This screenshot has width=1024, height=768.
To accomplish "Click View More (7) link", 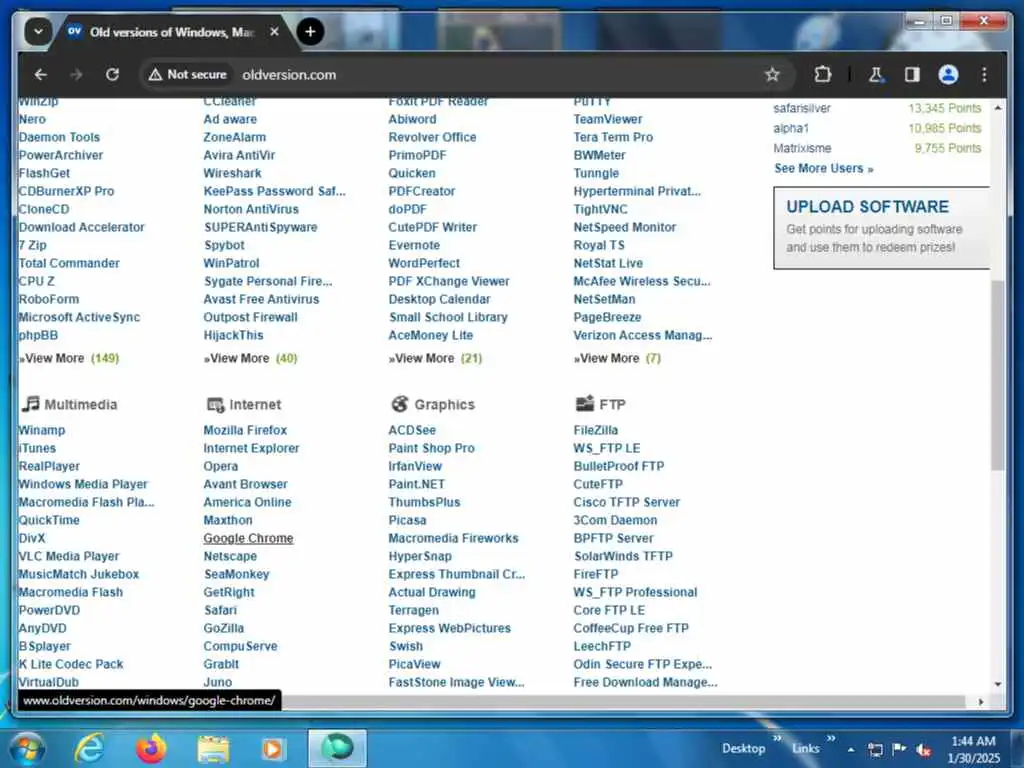I will tap(617, 359).
